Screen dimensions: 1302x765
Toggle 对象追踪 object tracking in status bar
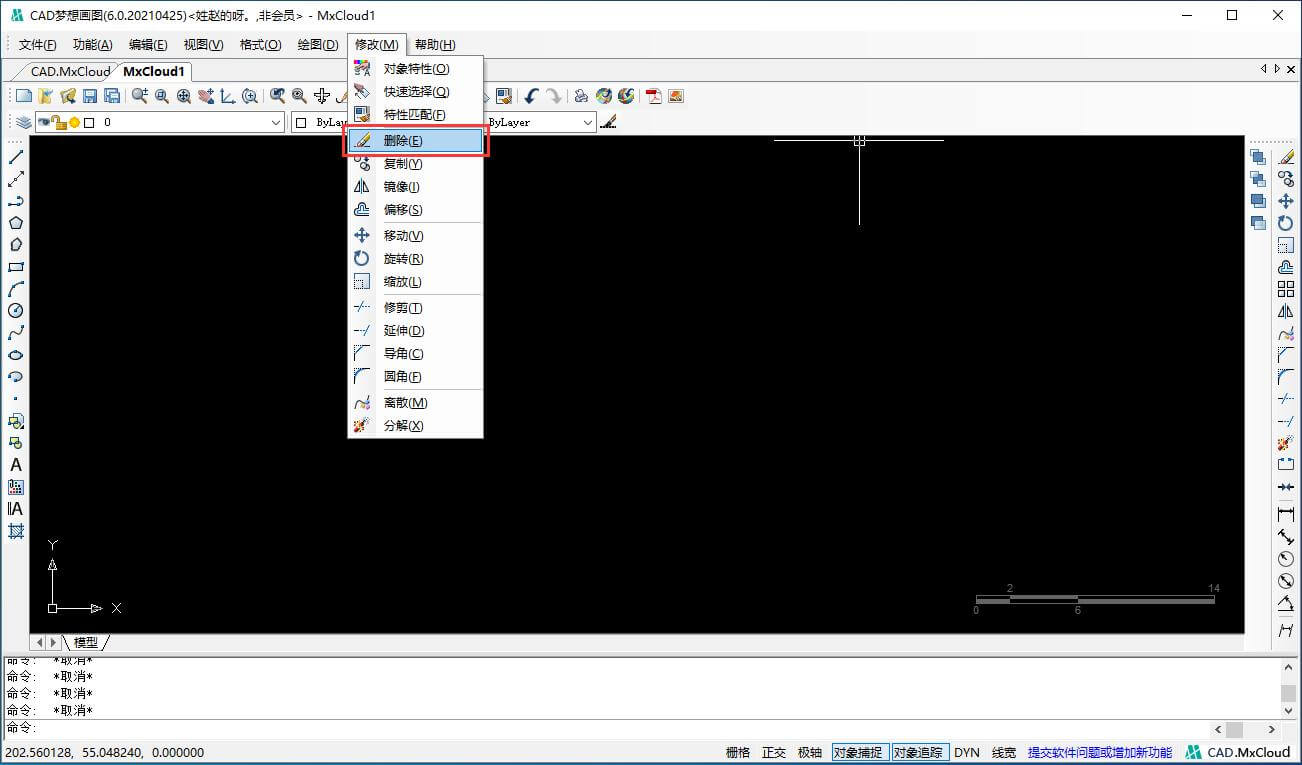point(920,753)
